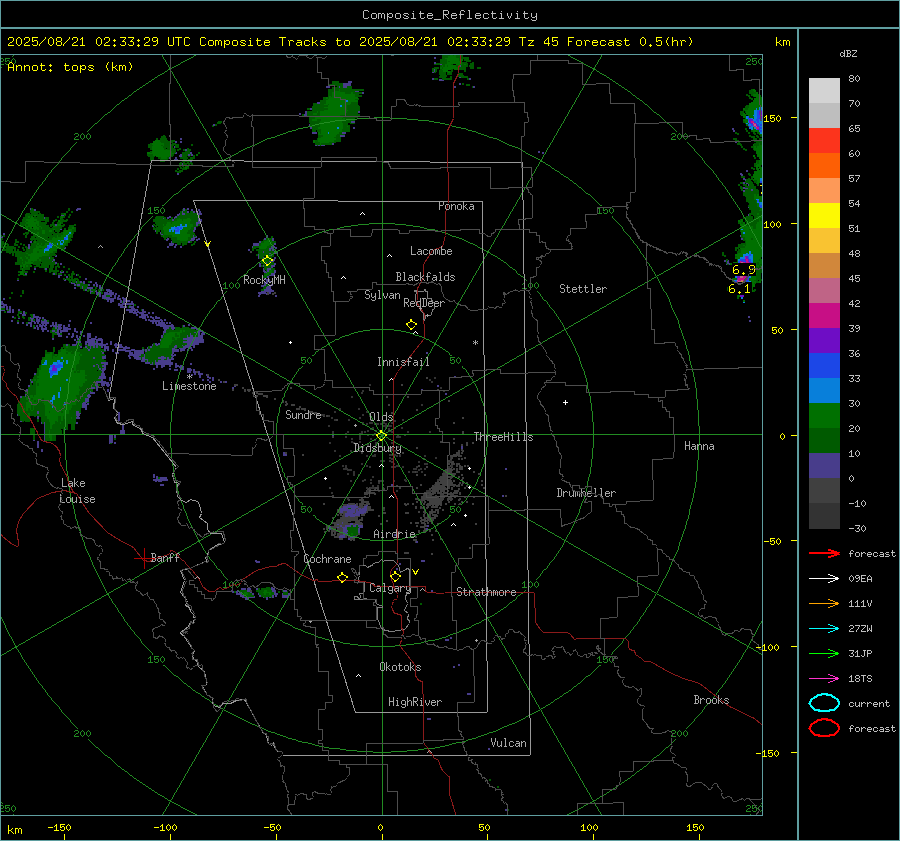Click the Cochrane town label
Screen dimensions: 900x841
tap(327, 559)
